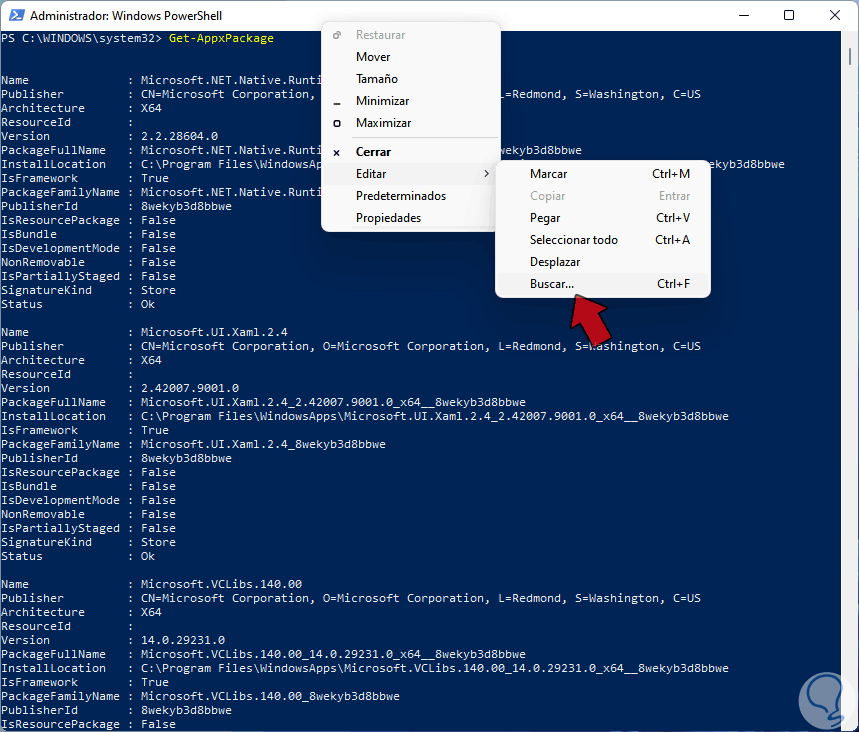Choose Pegar in the Editar submenu

pos(603,218)
